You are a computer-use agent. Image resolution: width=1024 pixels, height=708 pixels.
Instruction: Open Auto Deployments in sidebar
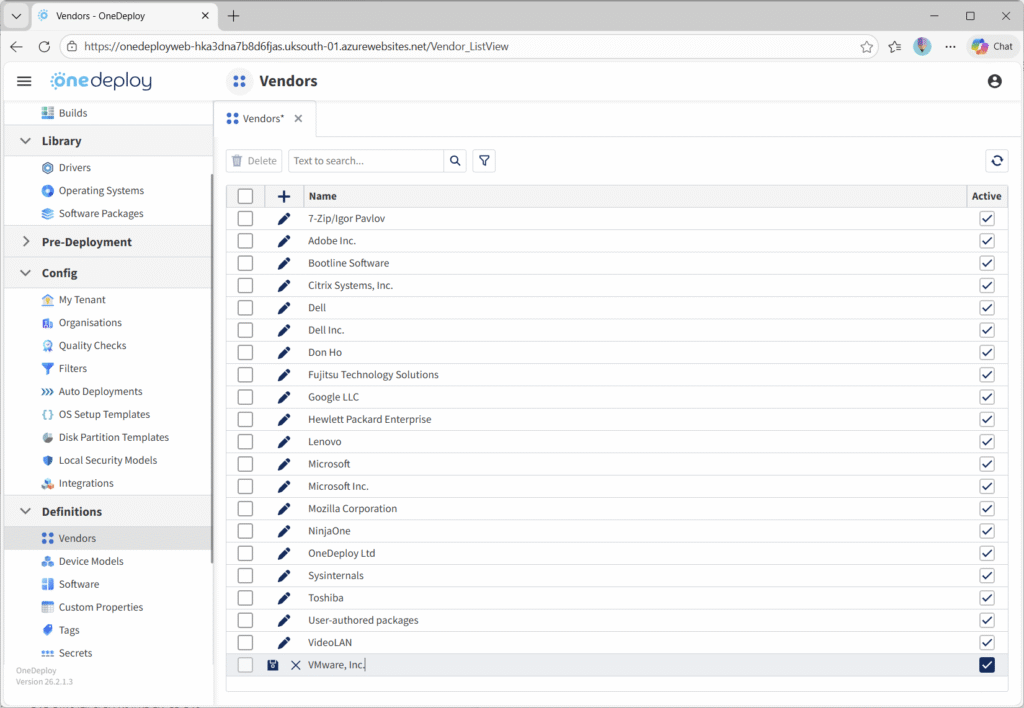(100, 391)
